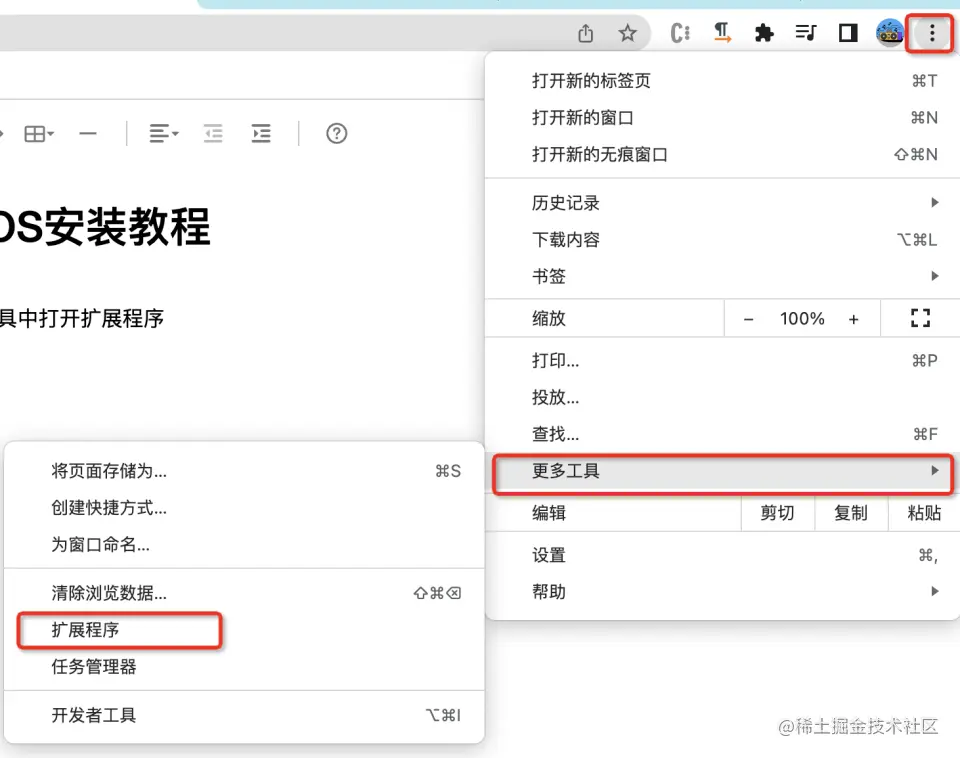Open the Extensions puzzle-piece icon
This screenshot has height=758, width=960.
pyautogui.click(x=764, y=32)
